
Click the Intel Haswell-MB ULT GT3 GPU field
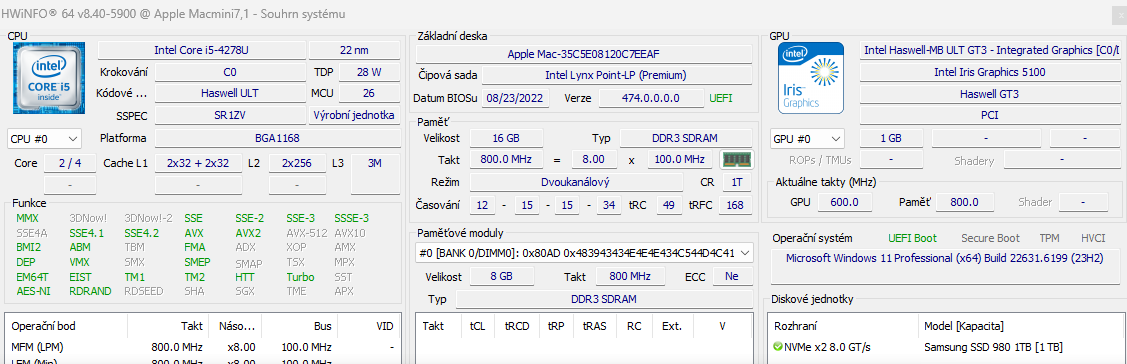[x=989, y=50]
